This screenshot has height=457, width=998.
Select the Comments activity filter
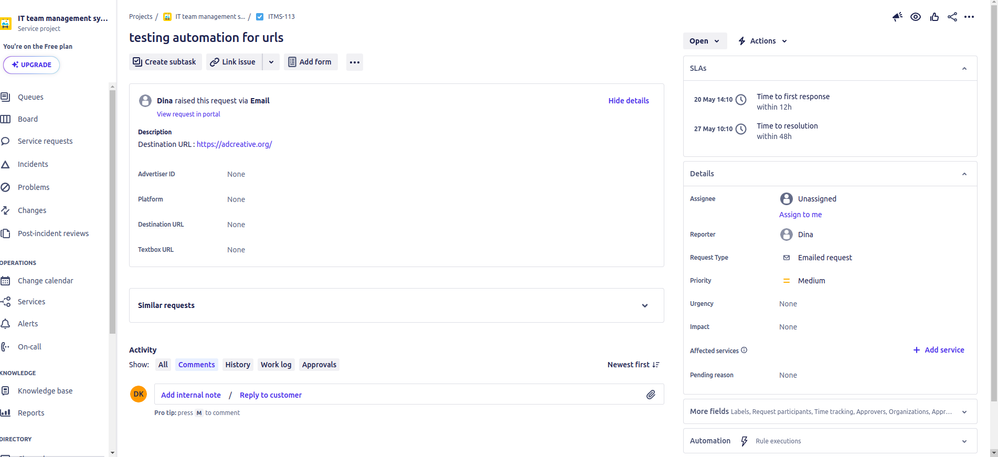tap(197, 365)
